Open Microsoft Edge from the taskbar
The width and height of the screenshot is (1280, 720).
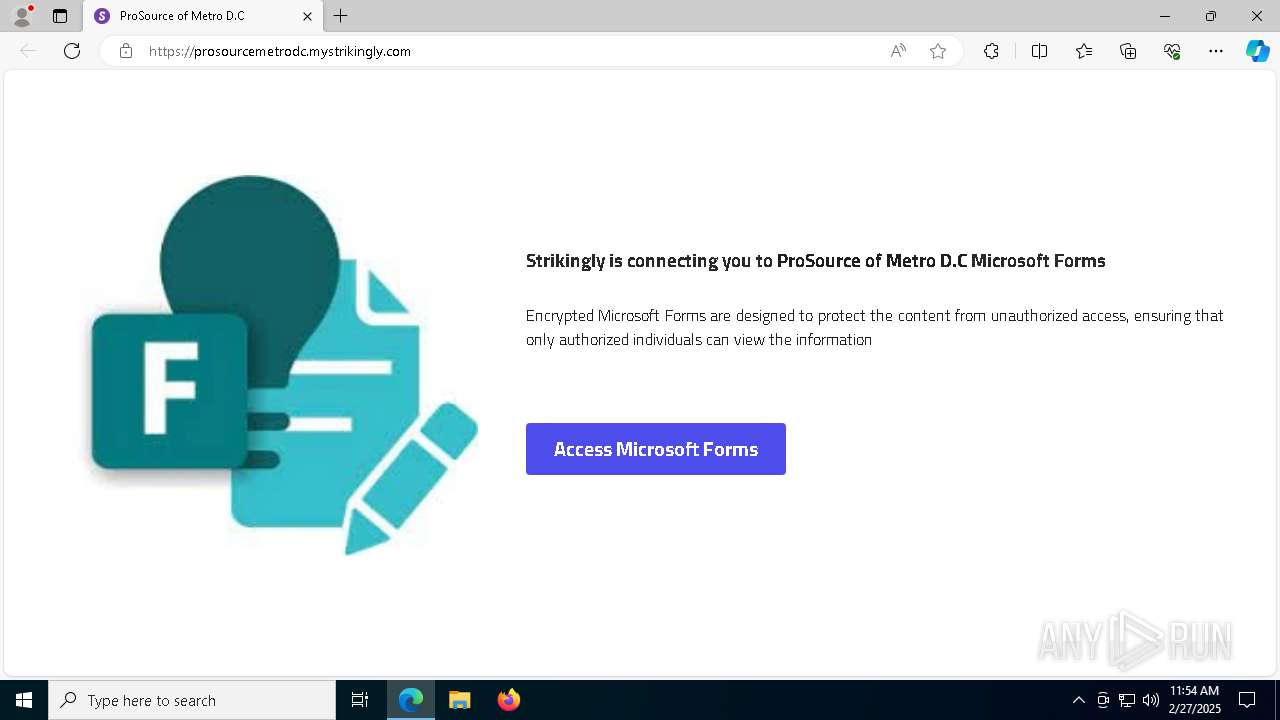click(411, 700)
